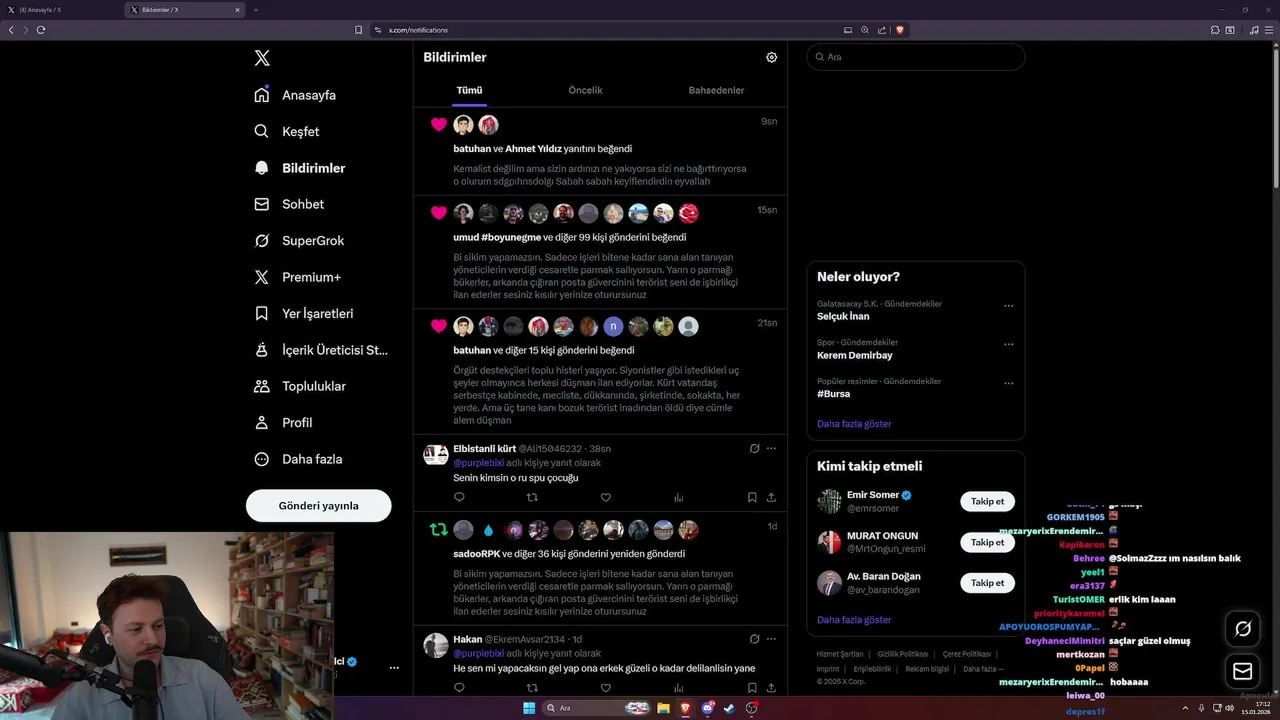Open Gizlilik Politikası footer link
Image resolution: width=1280 pixels, height=720 pixels.
[903, 654]
